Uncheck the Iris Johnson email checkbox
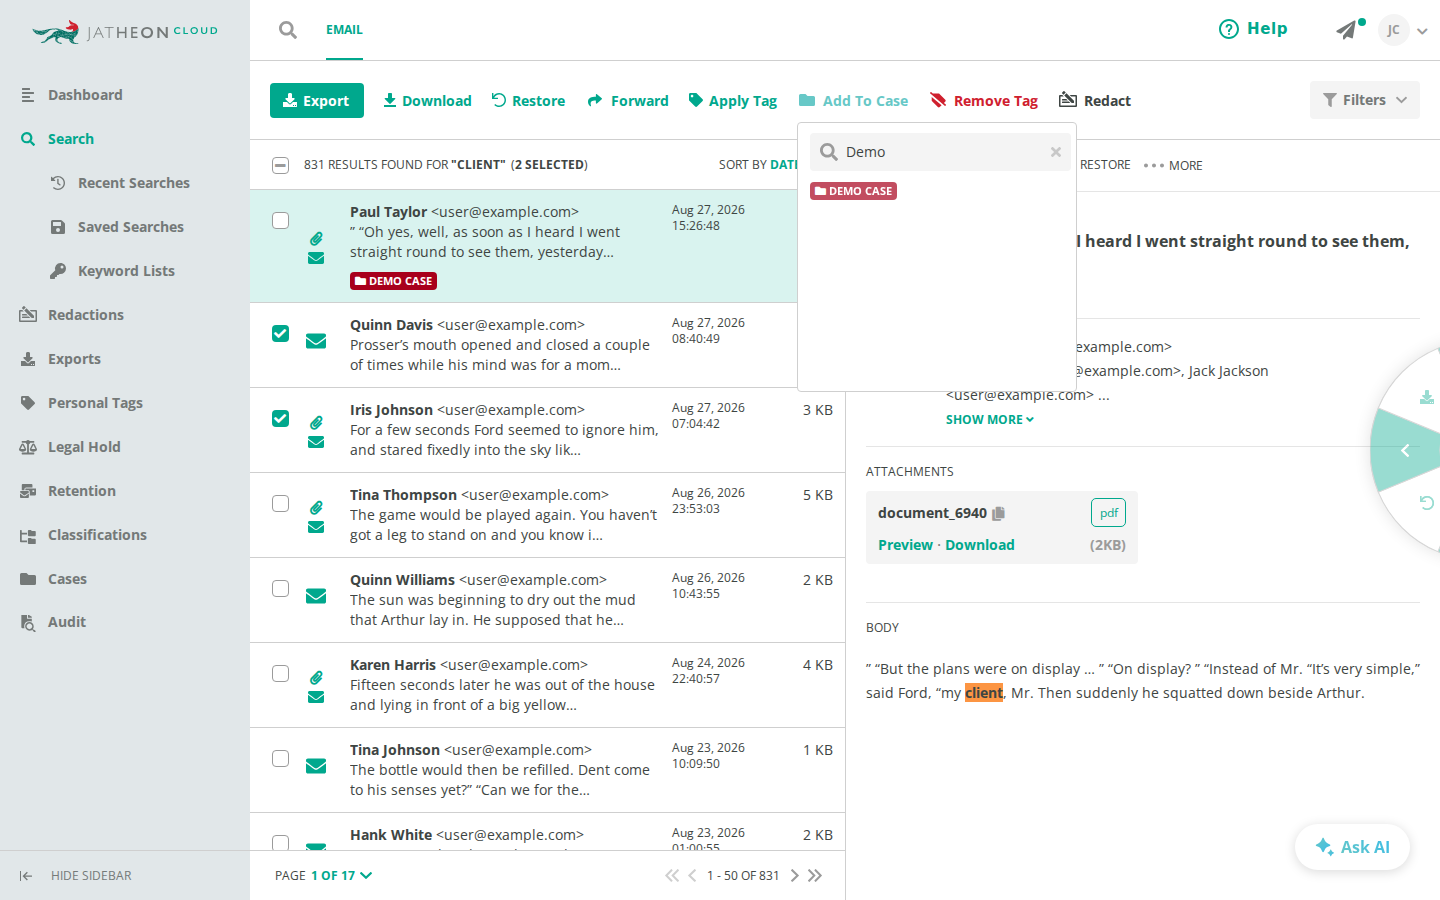The width and height of the screenshot is (1440, 900). [x=281, y=418]
